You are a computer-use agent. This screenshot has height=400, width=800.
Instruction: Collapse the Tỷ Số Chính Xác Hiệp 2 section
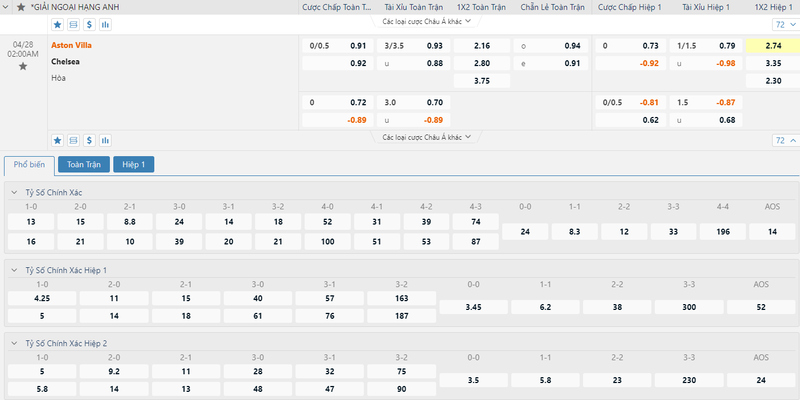point(14,343)
